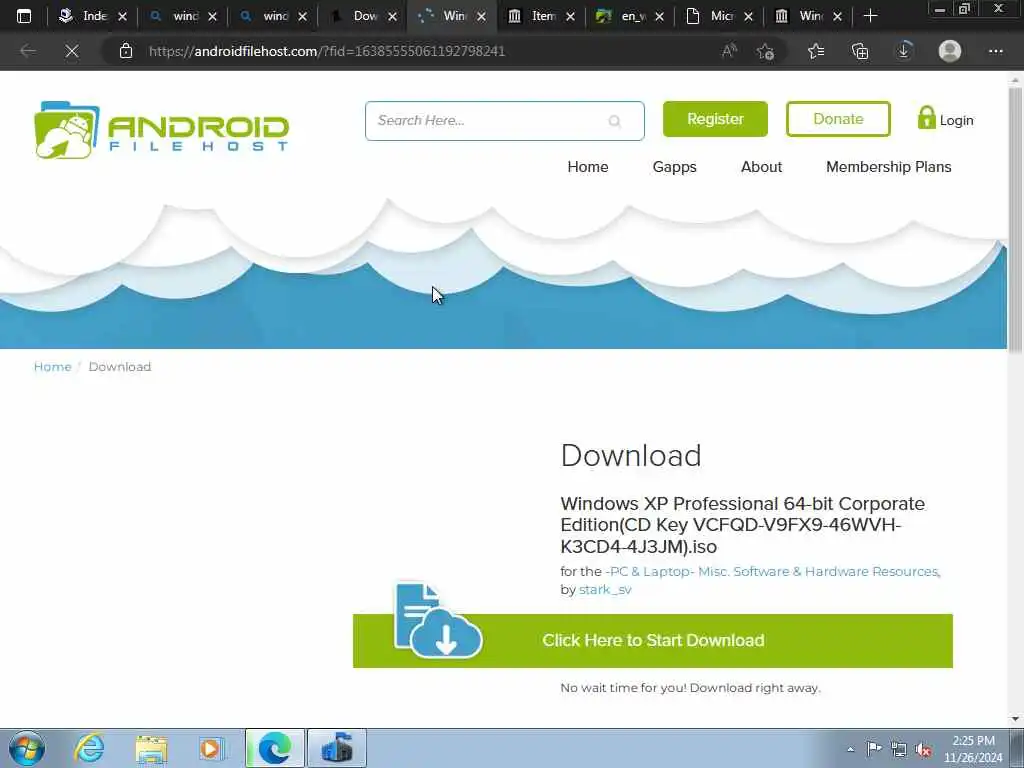Click the cloud download file icon
The width and height of the screenshot is (1024, 768).
[438, 620]
